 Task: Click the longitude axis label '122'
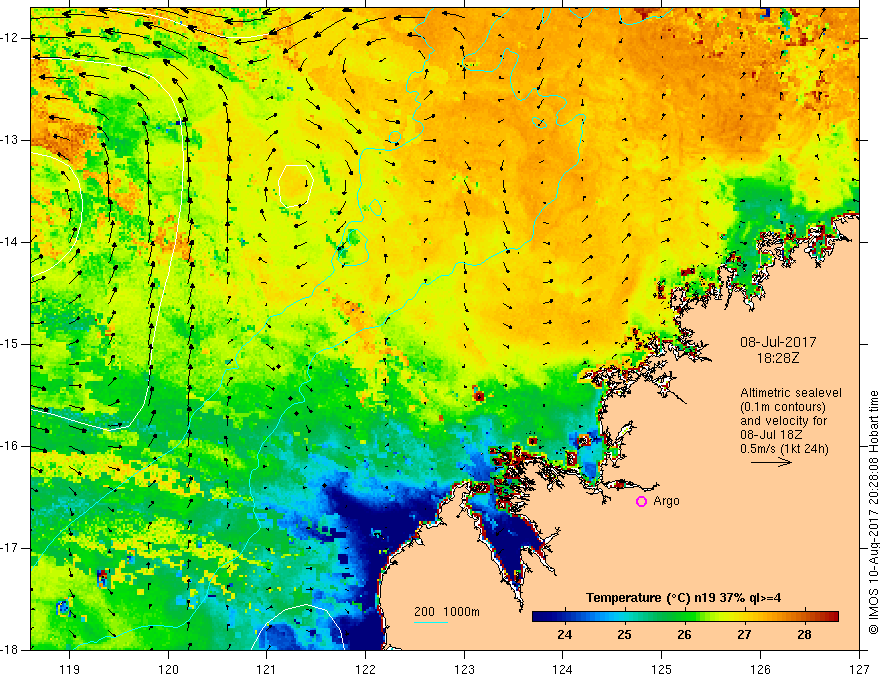[x=365, y=669]
